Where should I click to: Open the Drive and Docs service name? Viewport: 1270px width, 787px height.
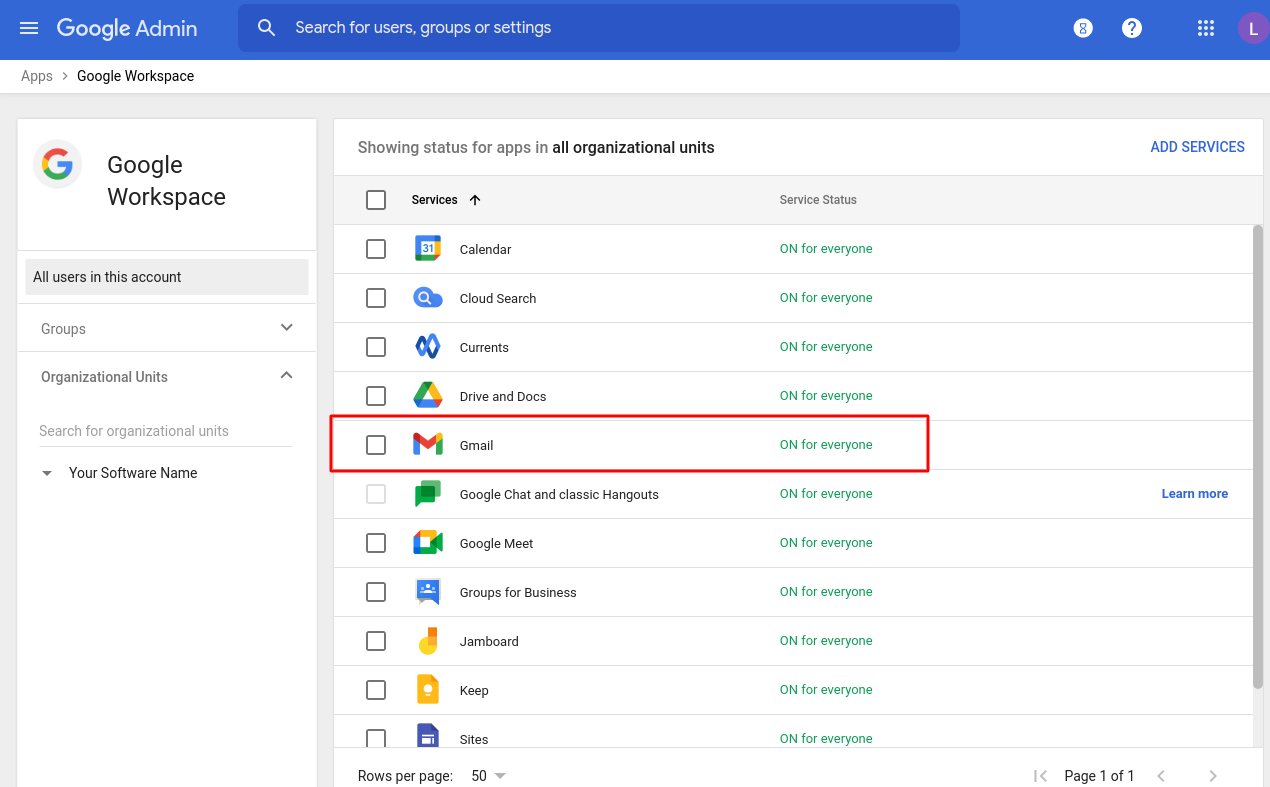point(503,397)
